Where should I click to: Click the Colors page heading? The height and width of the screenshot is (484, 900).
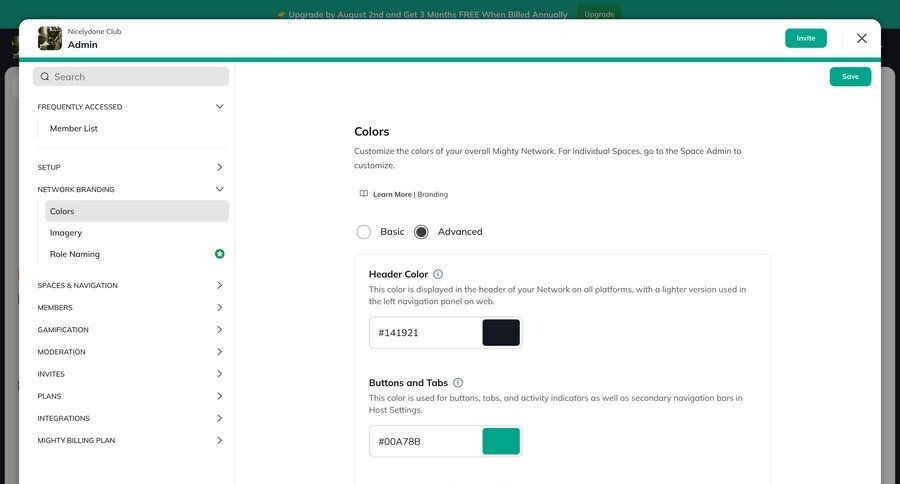click(372, 131)
